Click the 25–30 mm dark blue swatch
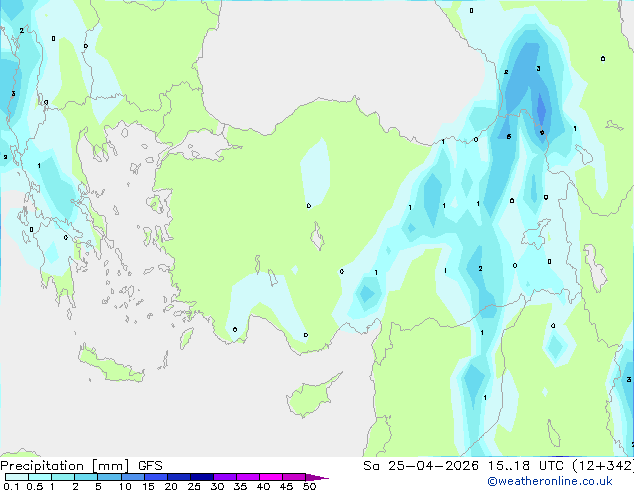634x490 pixels. (202, 477)
